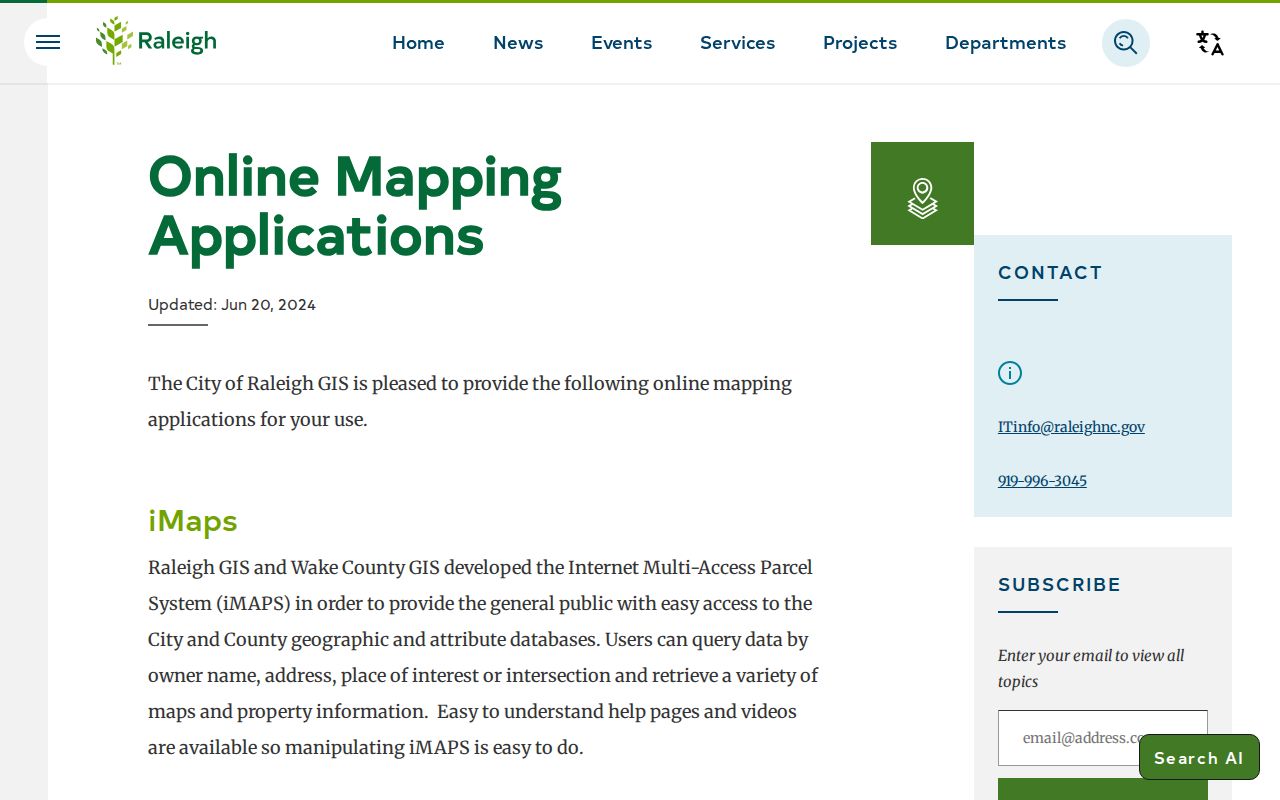Screen dimensions: 1280x800
Task: Click the contact info circle icon
Action: [x=1010, y=373]
